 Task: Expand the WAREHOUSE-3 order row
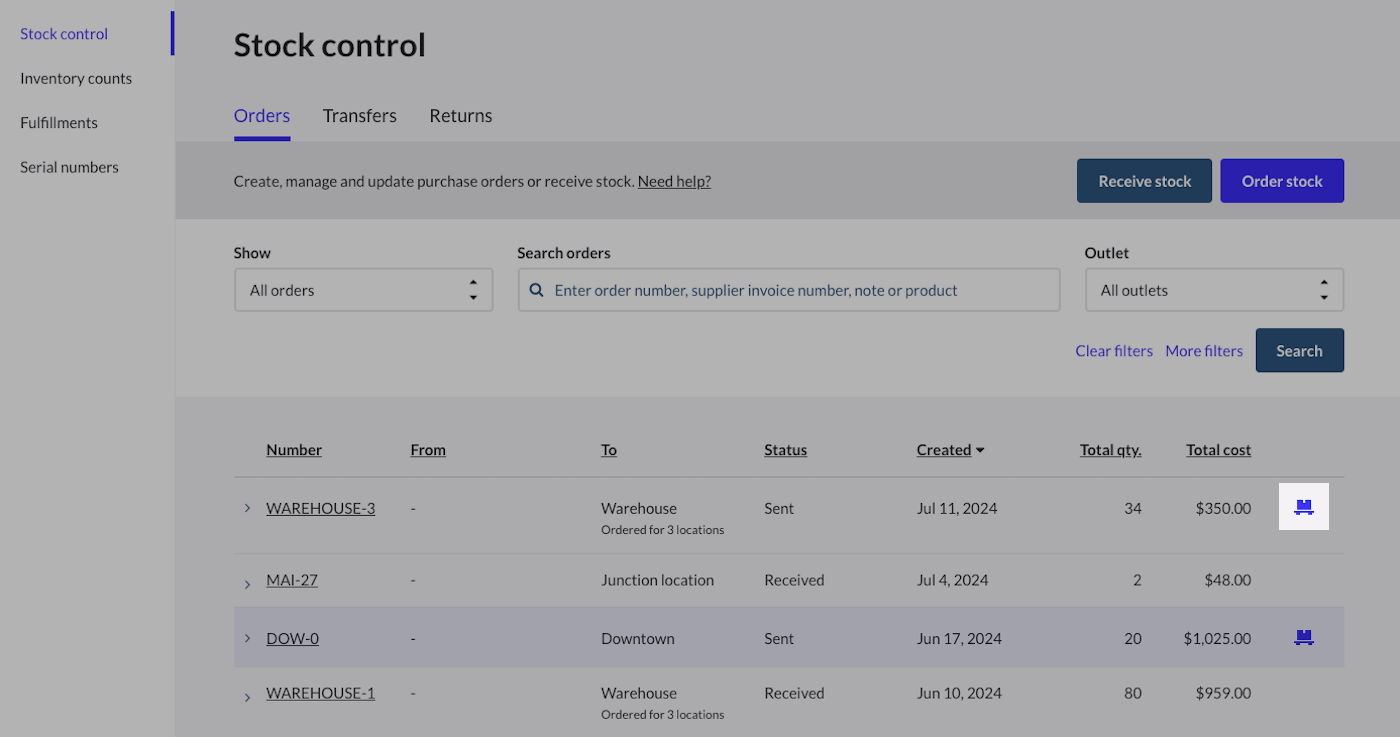tap(247, 508)
